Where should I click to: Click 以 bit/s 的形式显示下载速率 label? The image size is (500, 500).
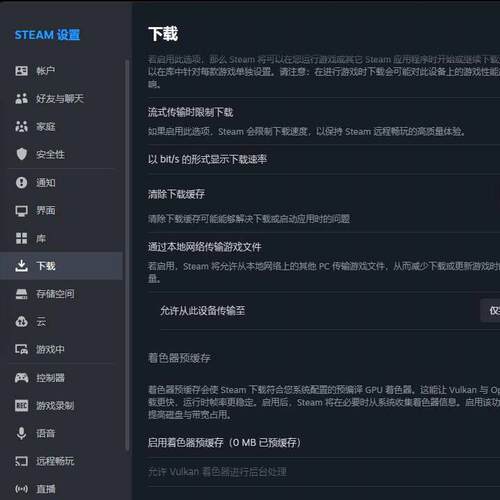click(x=207, y=159)
